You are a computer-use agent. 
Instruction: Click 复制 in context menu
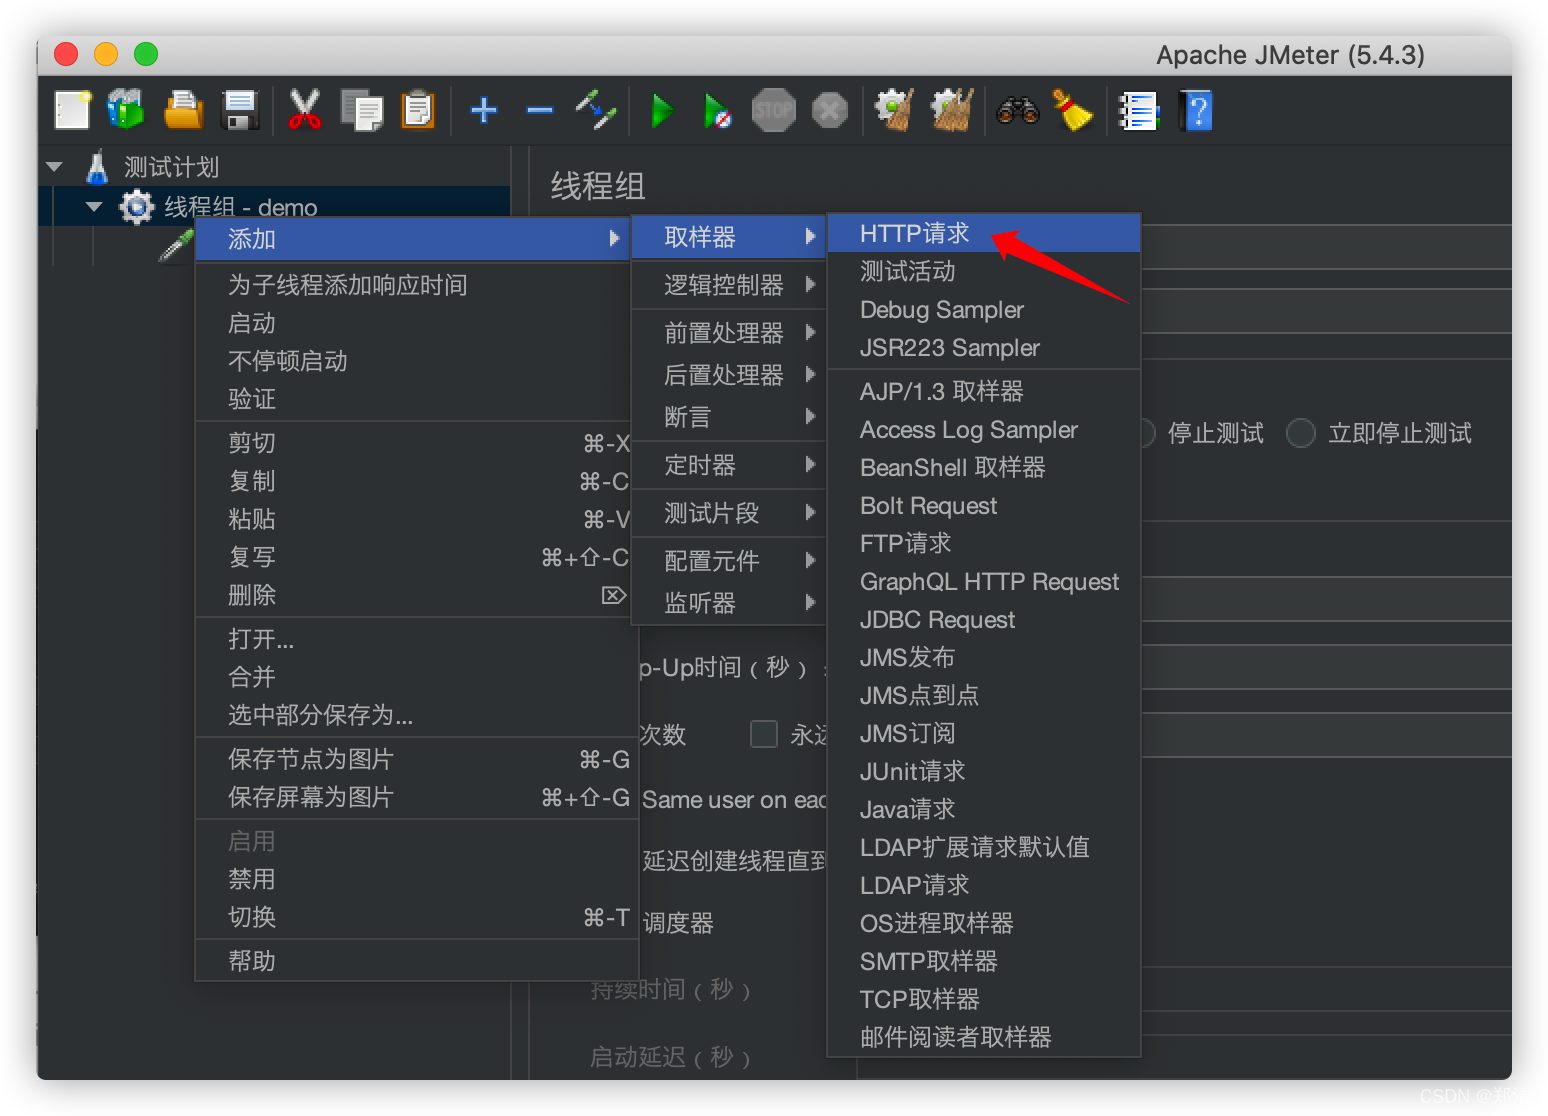click(x=412, y=481)
